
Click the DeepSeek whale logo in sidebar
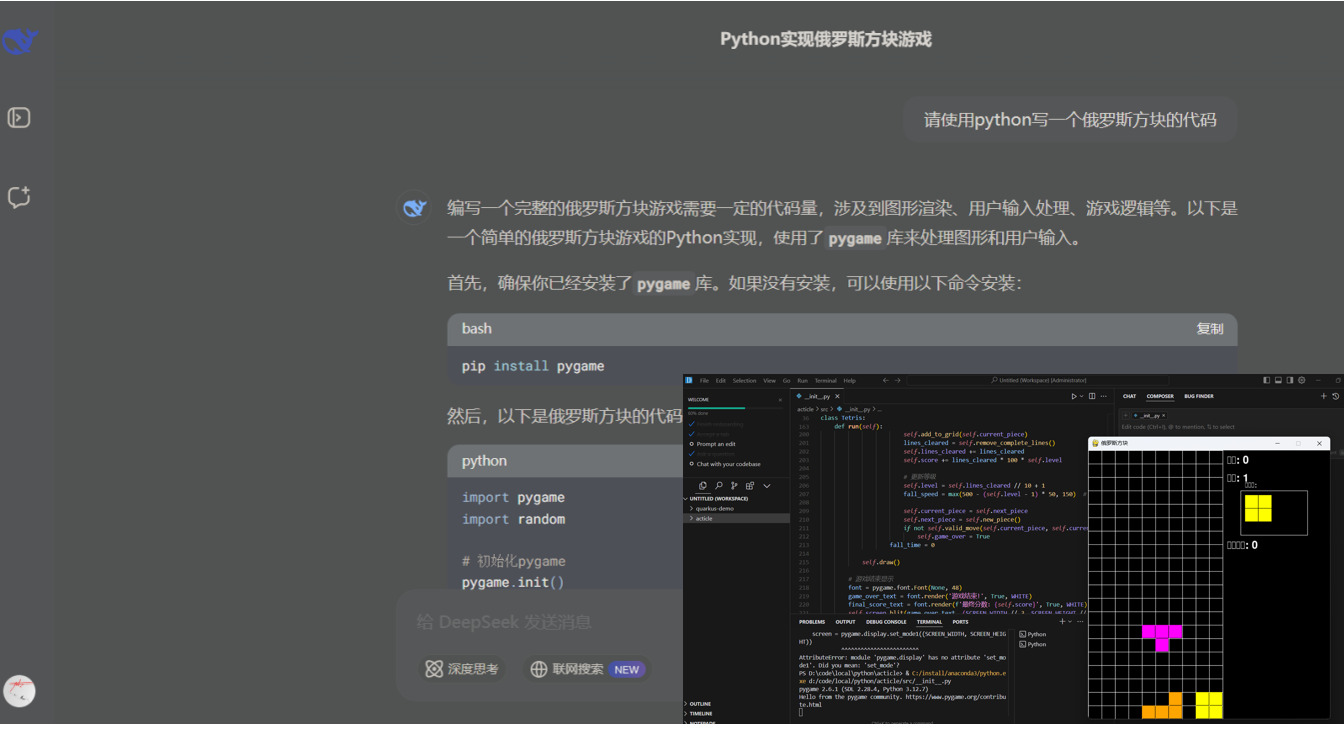point(19,42)
